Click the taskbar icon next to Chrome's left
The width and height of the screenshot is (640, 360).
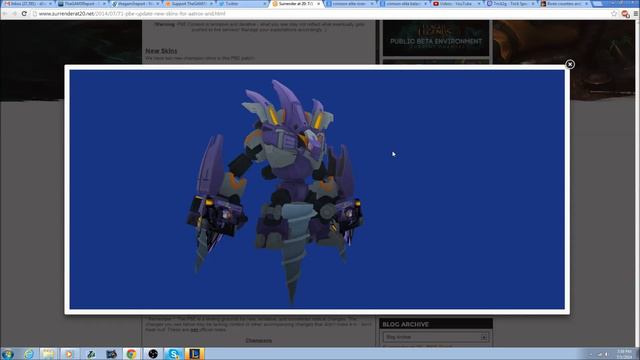click(x=111, y=354)
